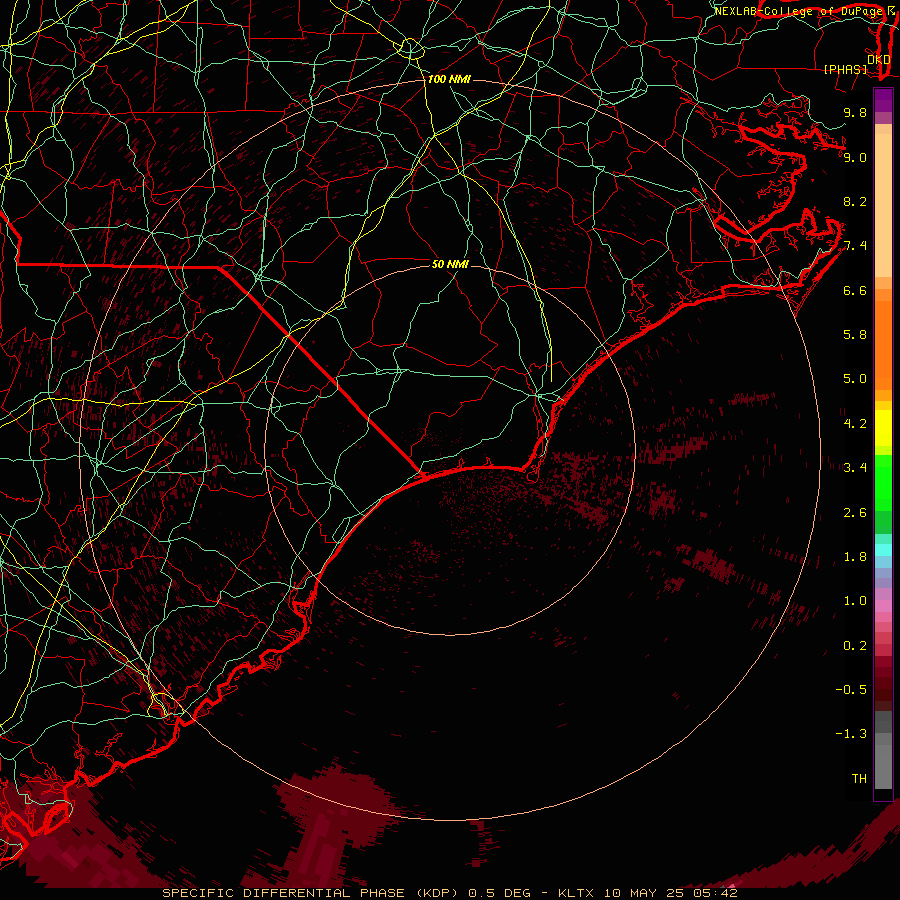
Task: Click the 50 NMI range ring label
Action: (x=450, y=264)
